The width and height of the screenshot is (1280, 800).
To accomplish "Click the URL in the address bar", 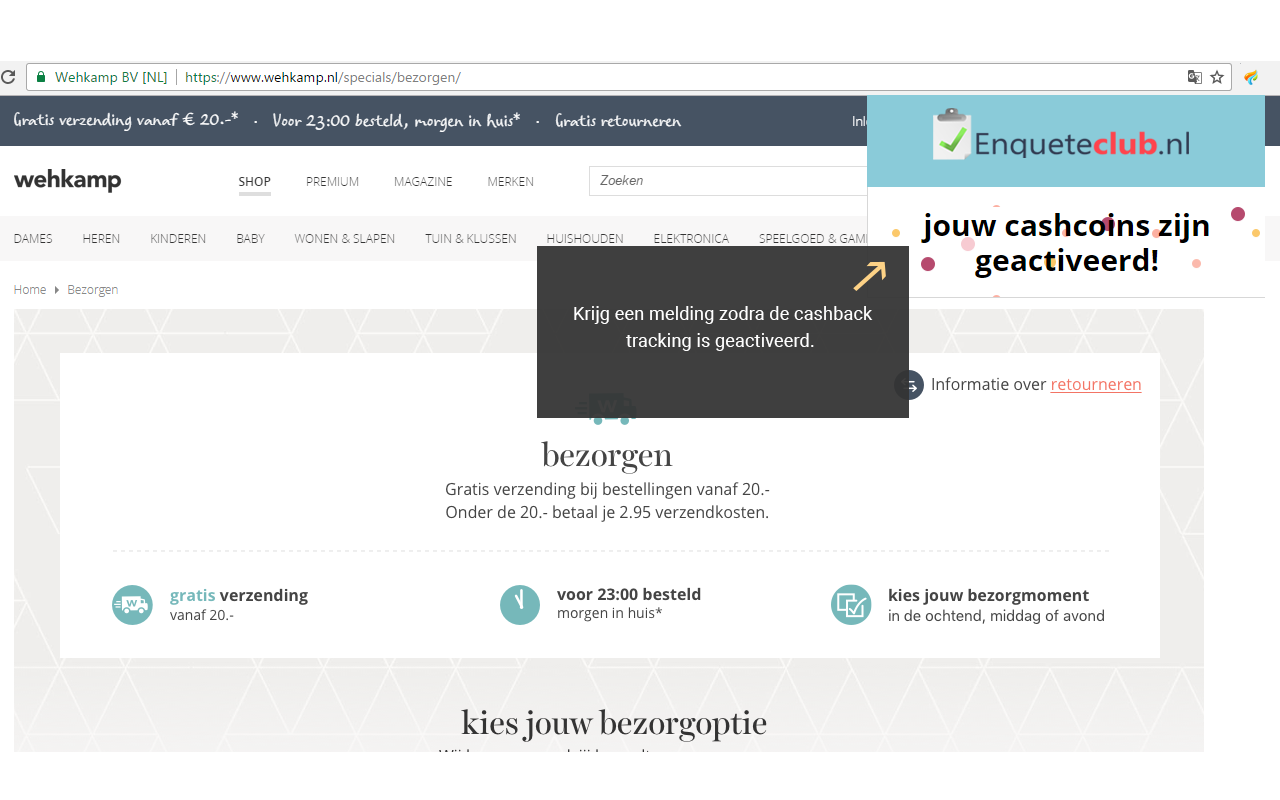I will click(323, 77).
